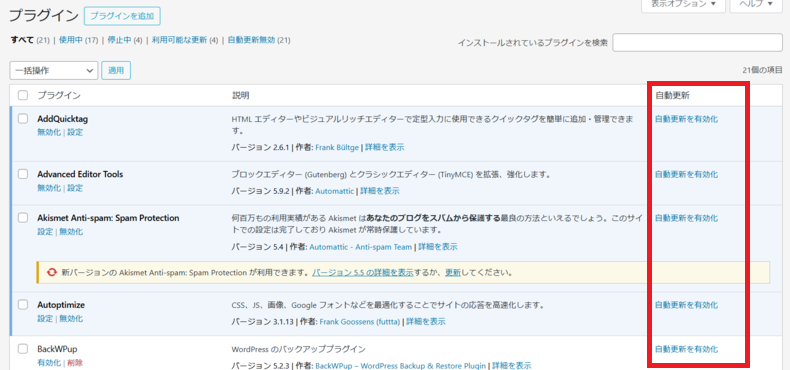View Advanced Editor Tools 詳細を表示 link
790x370 pixels.
click(x=380, y=192)
